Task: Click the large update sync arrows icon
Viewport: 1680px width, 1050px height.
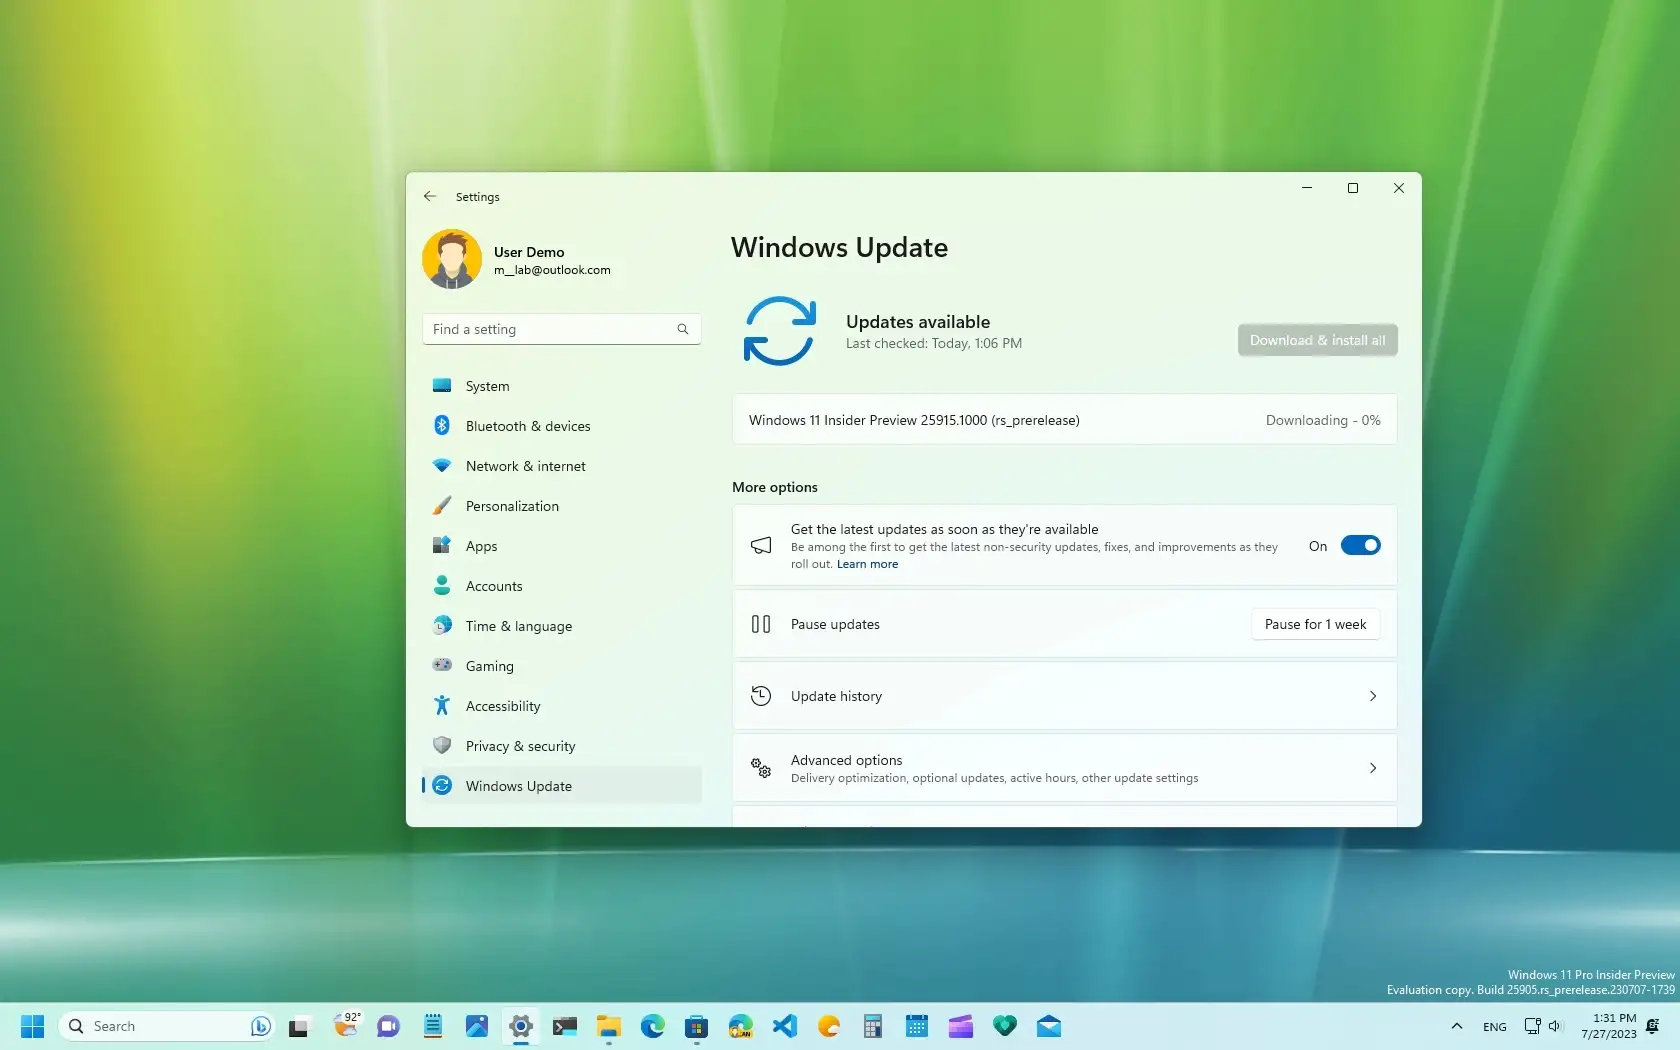Action: (x=780, y=331)
